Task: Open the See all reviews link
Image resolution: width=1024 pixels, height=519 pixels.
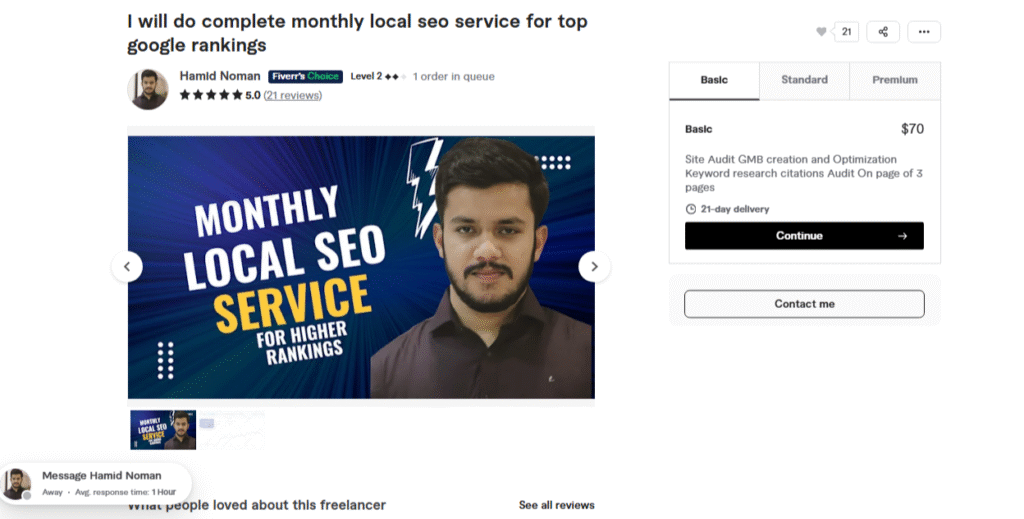Action: tap(556, 505)
